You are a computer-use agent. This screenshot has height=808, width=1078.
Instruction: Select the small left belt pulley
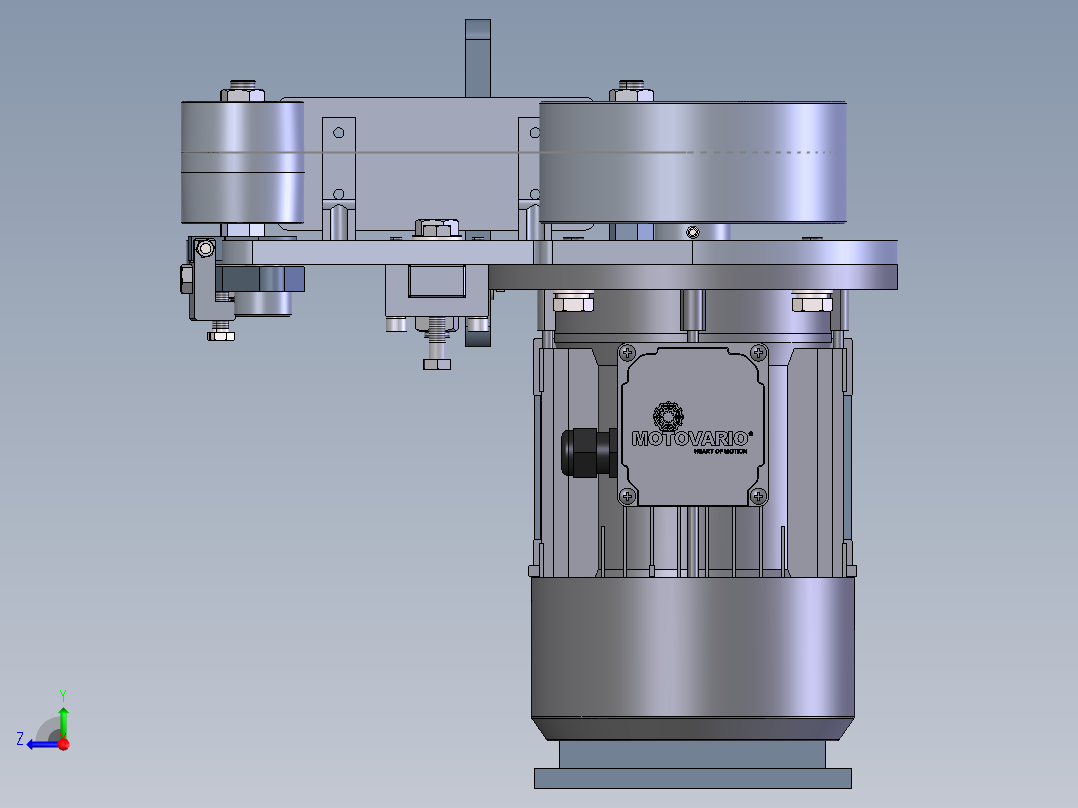tap(242, 162)
